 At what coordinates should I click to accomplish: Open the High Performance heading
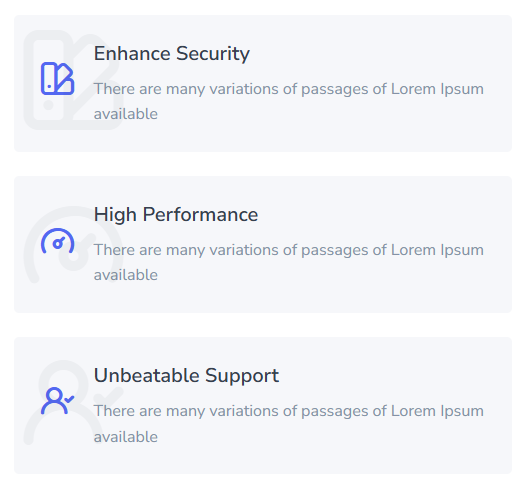[x=176, y=215]
